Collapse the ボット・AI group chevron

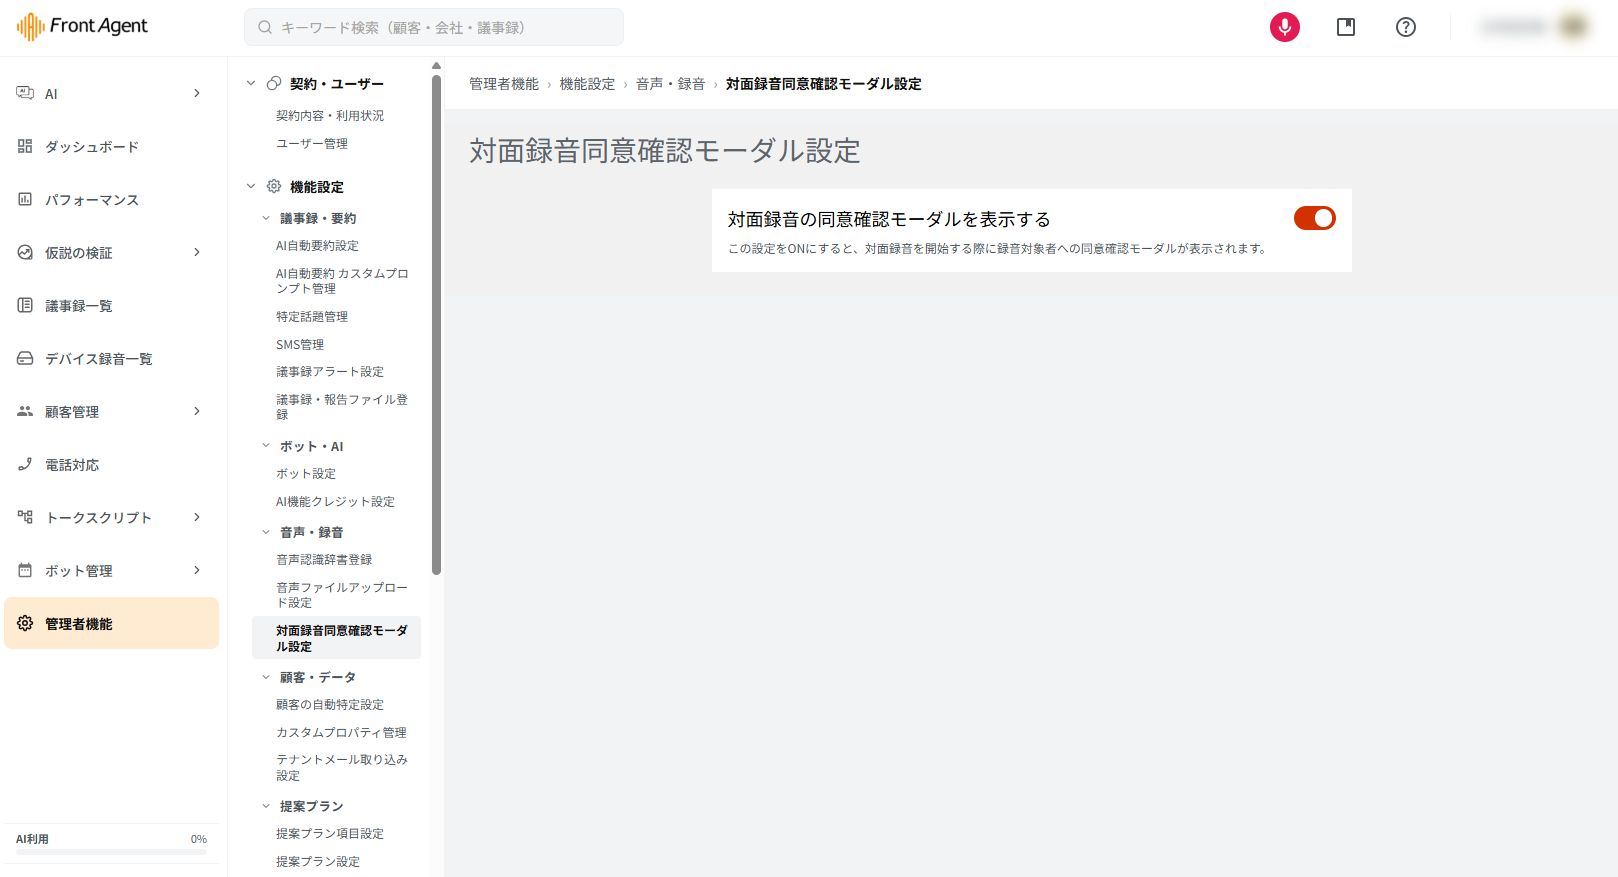point(266,446)
